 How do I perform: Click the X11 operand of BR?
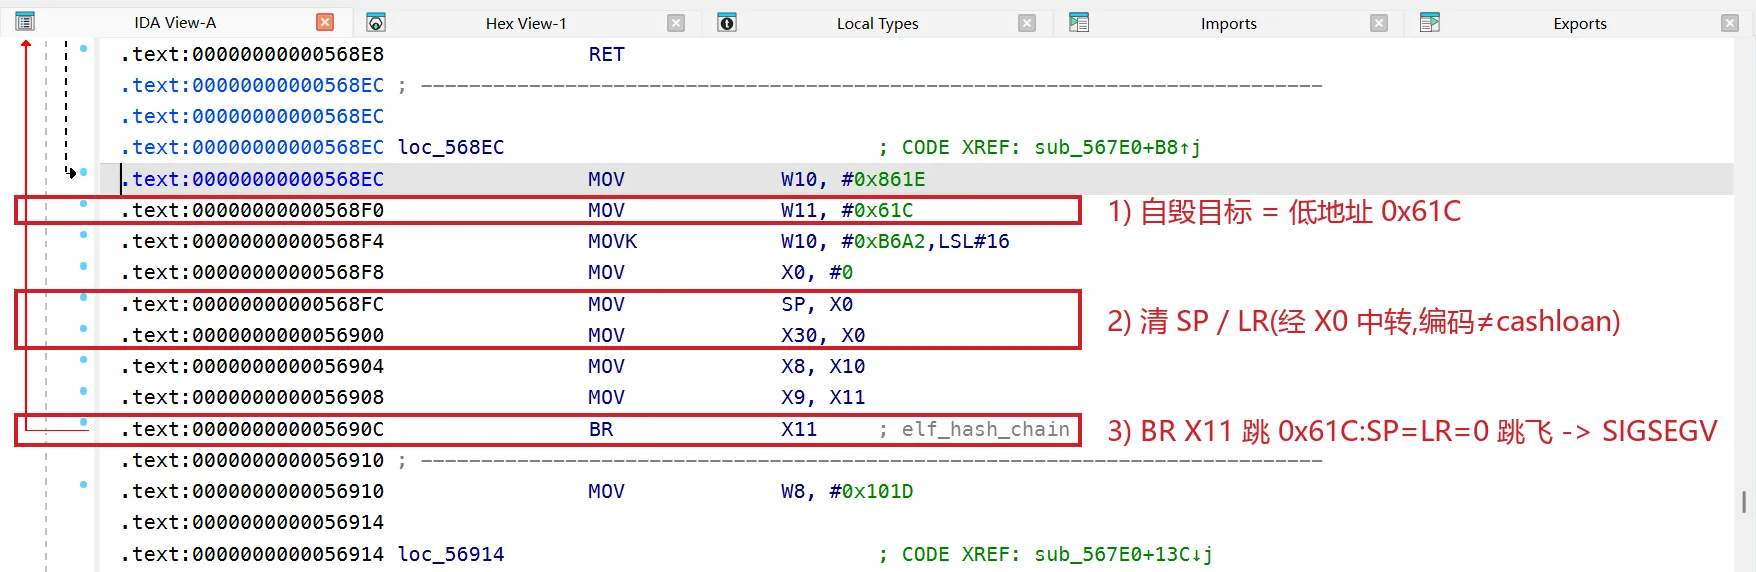tap(799, 430)
